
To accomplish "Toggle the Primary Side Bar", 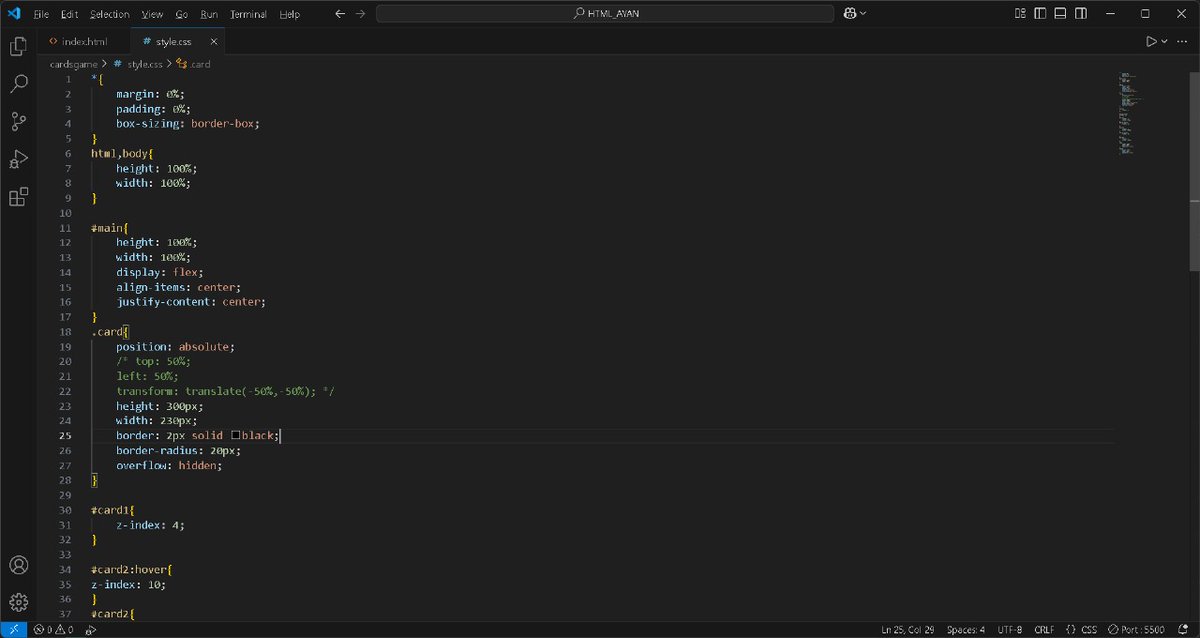I will [1040, 14].
